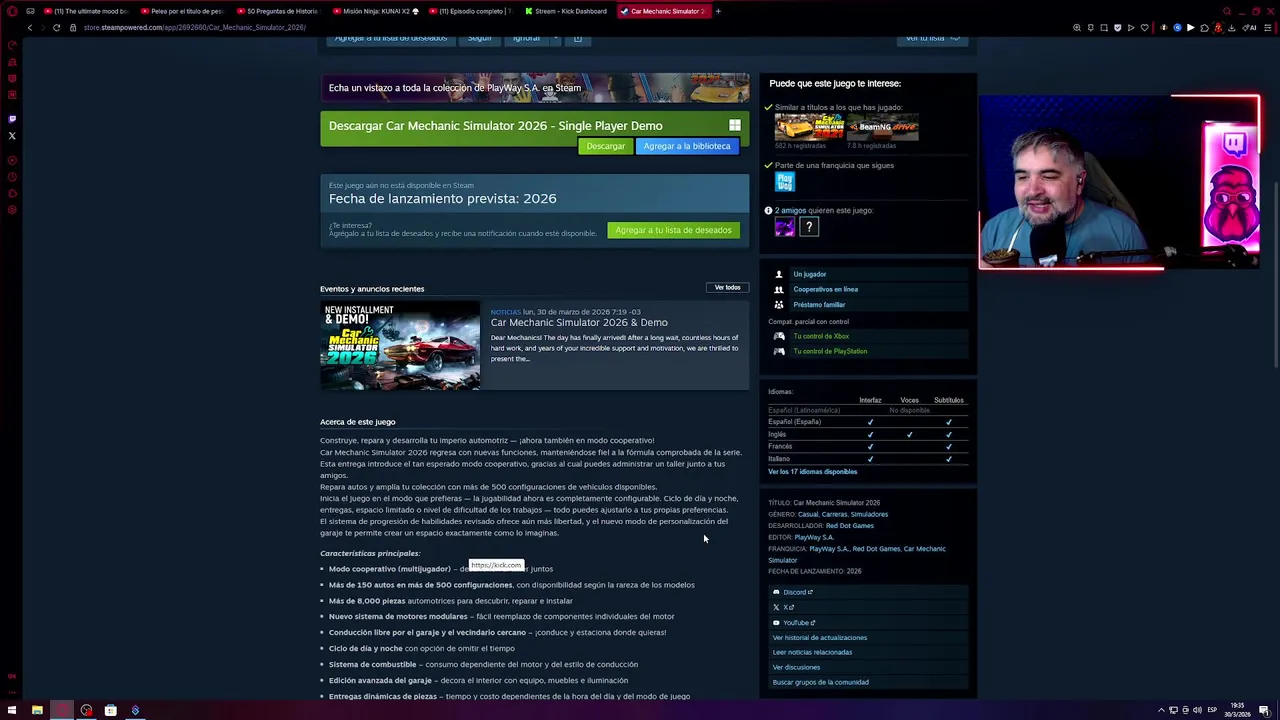Switch to 'The ultimate mood' YouTube tab
The height and width of the screenshot is (720, 1280).
click(88, 11)
